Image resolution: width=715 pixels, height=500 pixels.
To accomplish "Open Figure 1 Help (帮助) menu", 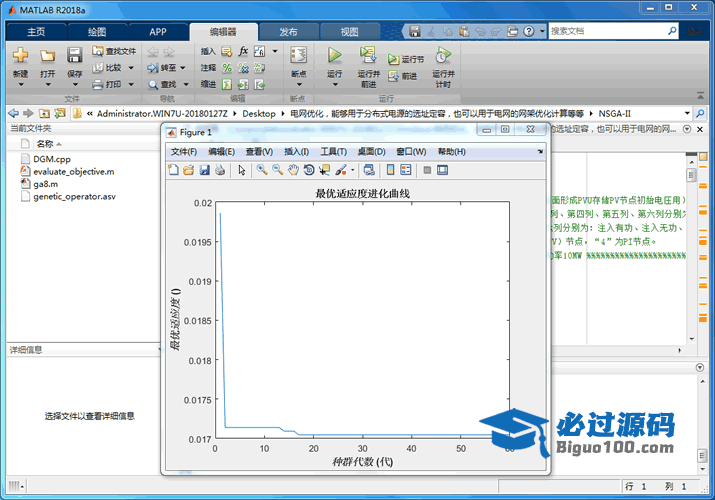I will [452, 152].
